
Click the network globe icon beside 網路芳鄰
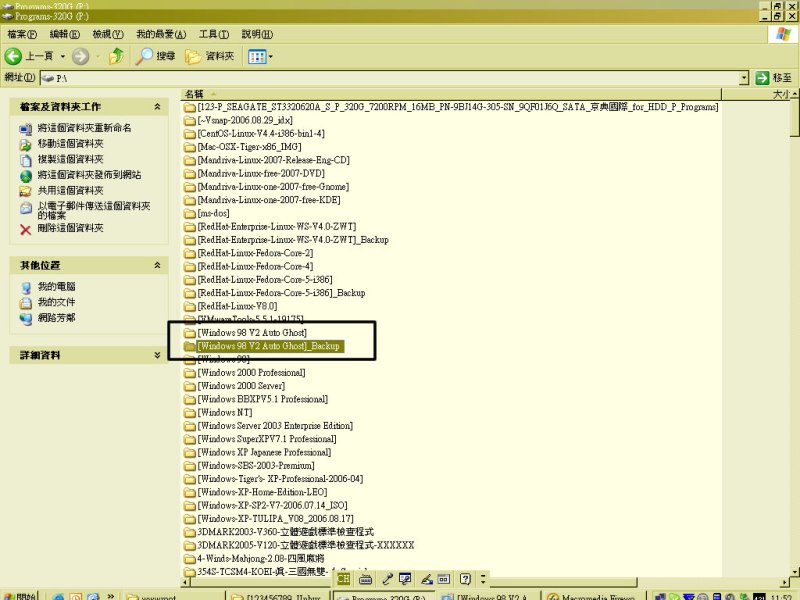pos(26,319)
